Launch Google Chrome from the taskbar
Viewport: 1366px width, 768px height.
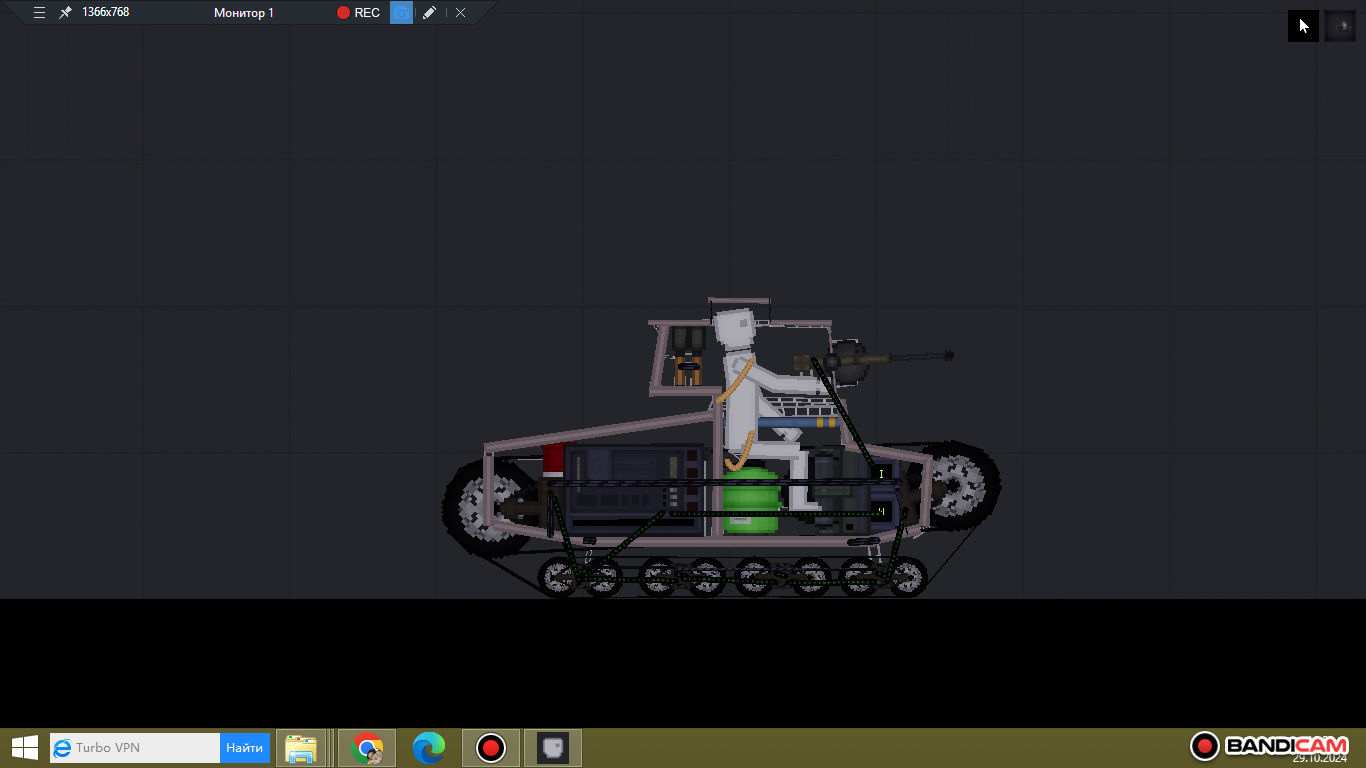(x=367, y=748)
